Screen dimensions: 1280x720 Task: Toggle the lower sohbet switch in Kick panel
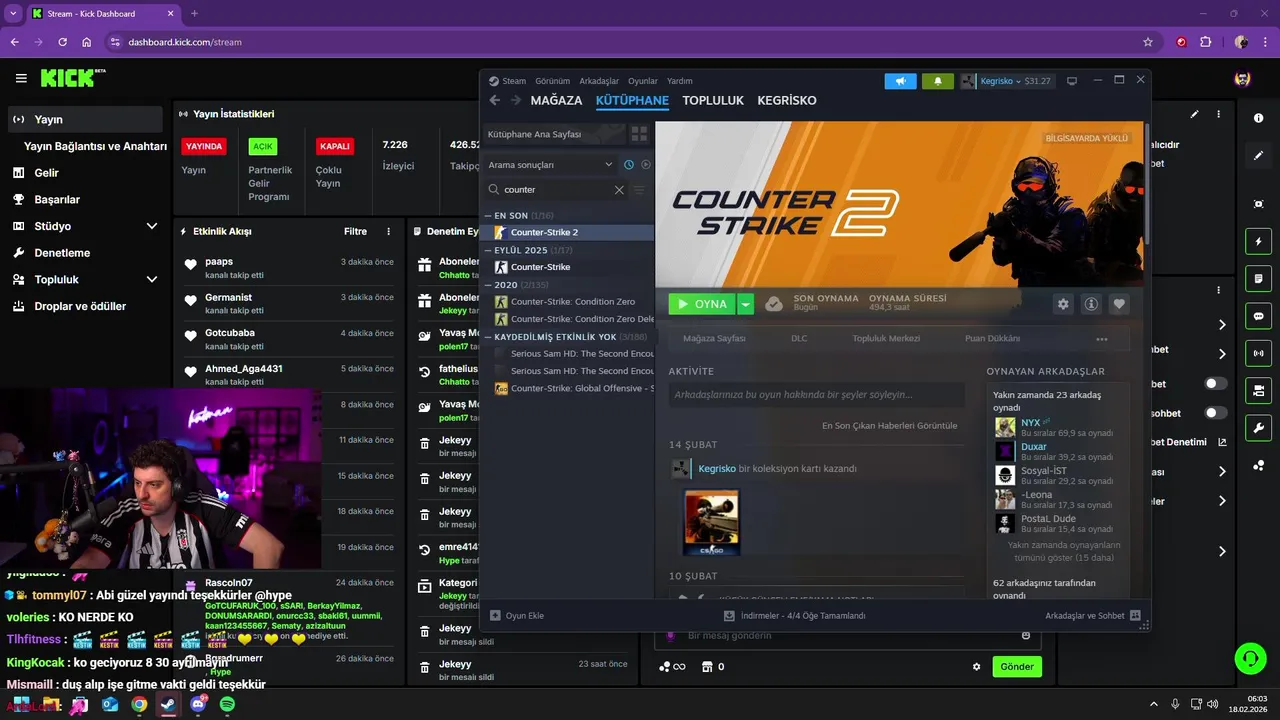click(x=1215, y=413)
